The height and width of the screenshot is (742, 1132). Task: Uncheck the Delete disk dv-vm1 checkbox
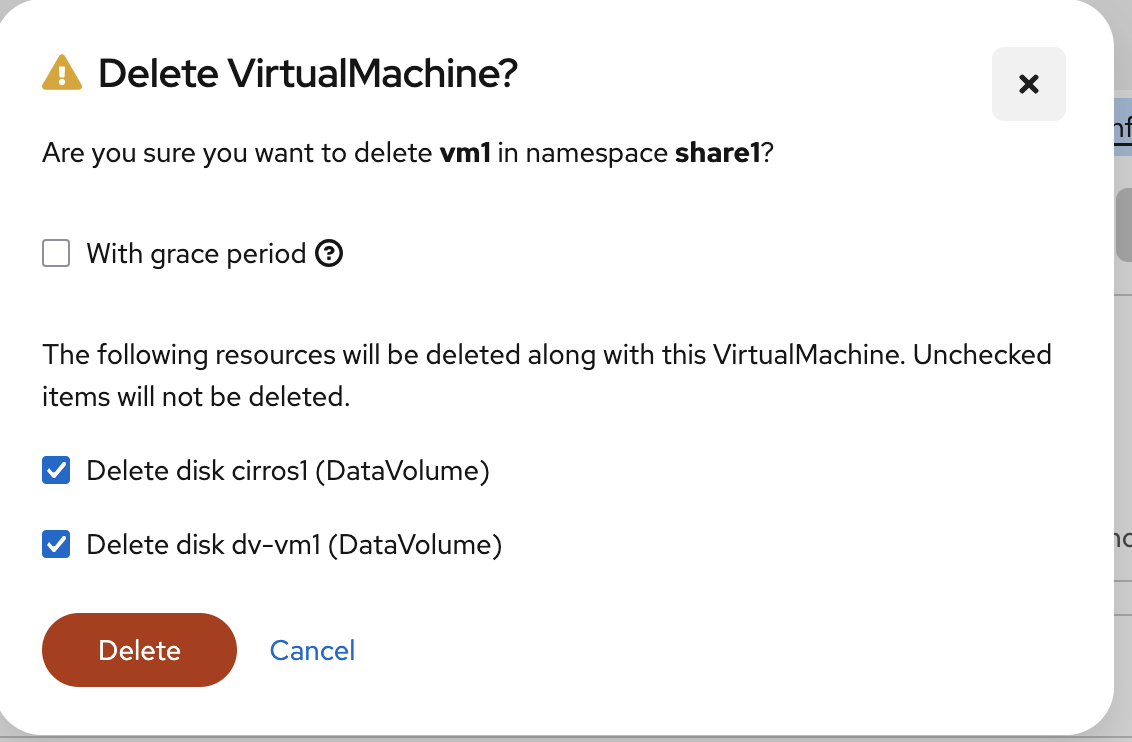[56, 545]
